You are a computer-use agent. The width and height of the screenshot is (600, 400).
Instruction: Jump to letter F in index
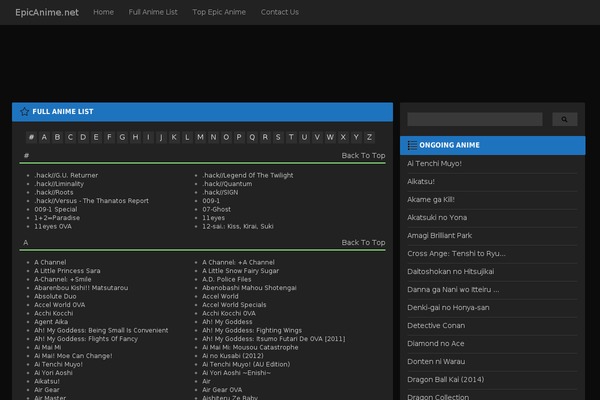click(109, 137)
